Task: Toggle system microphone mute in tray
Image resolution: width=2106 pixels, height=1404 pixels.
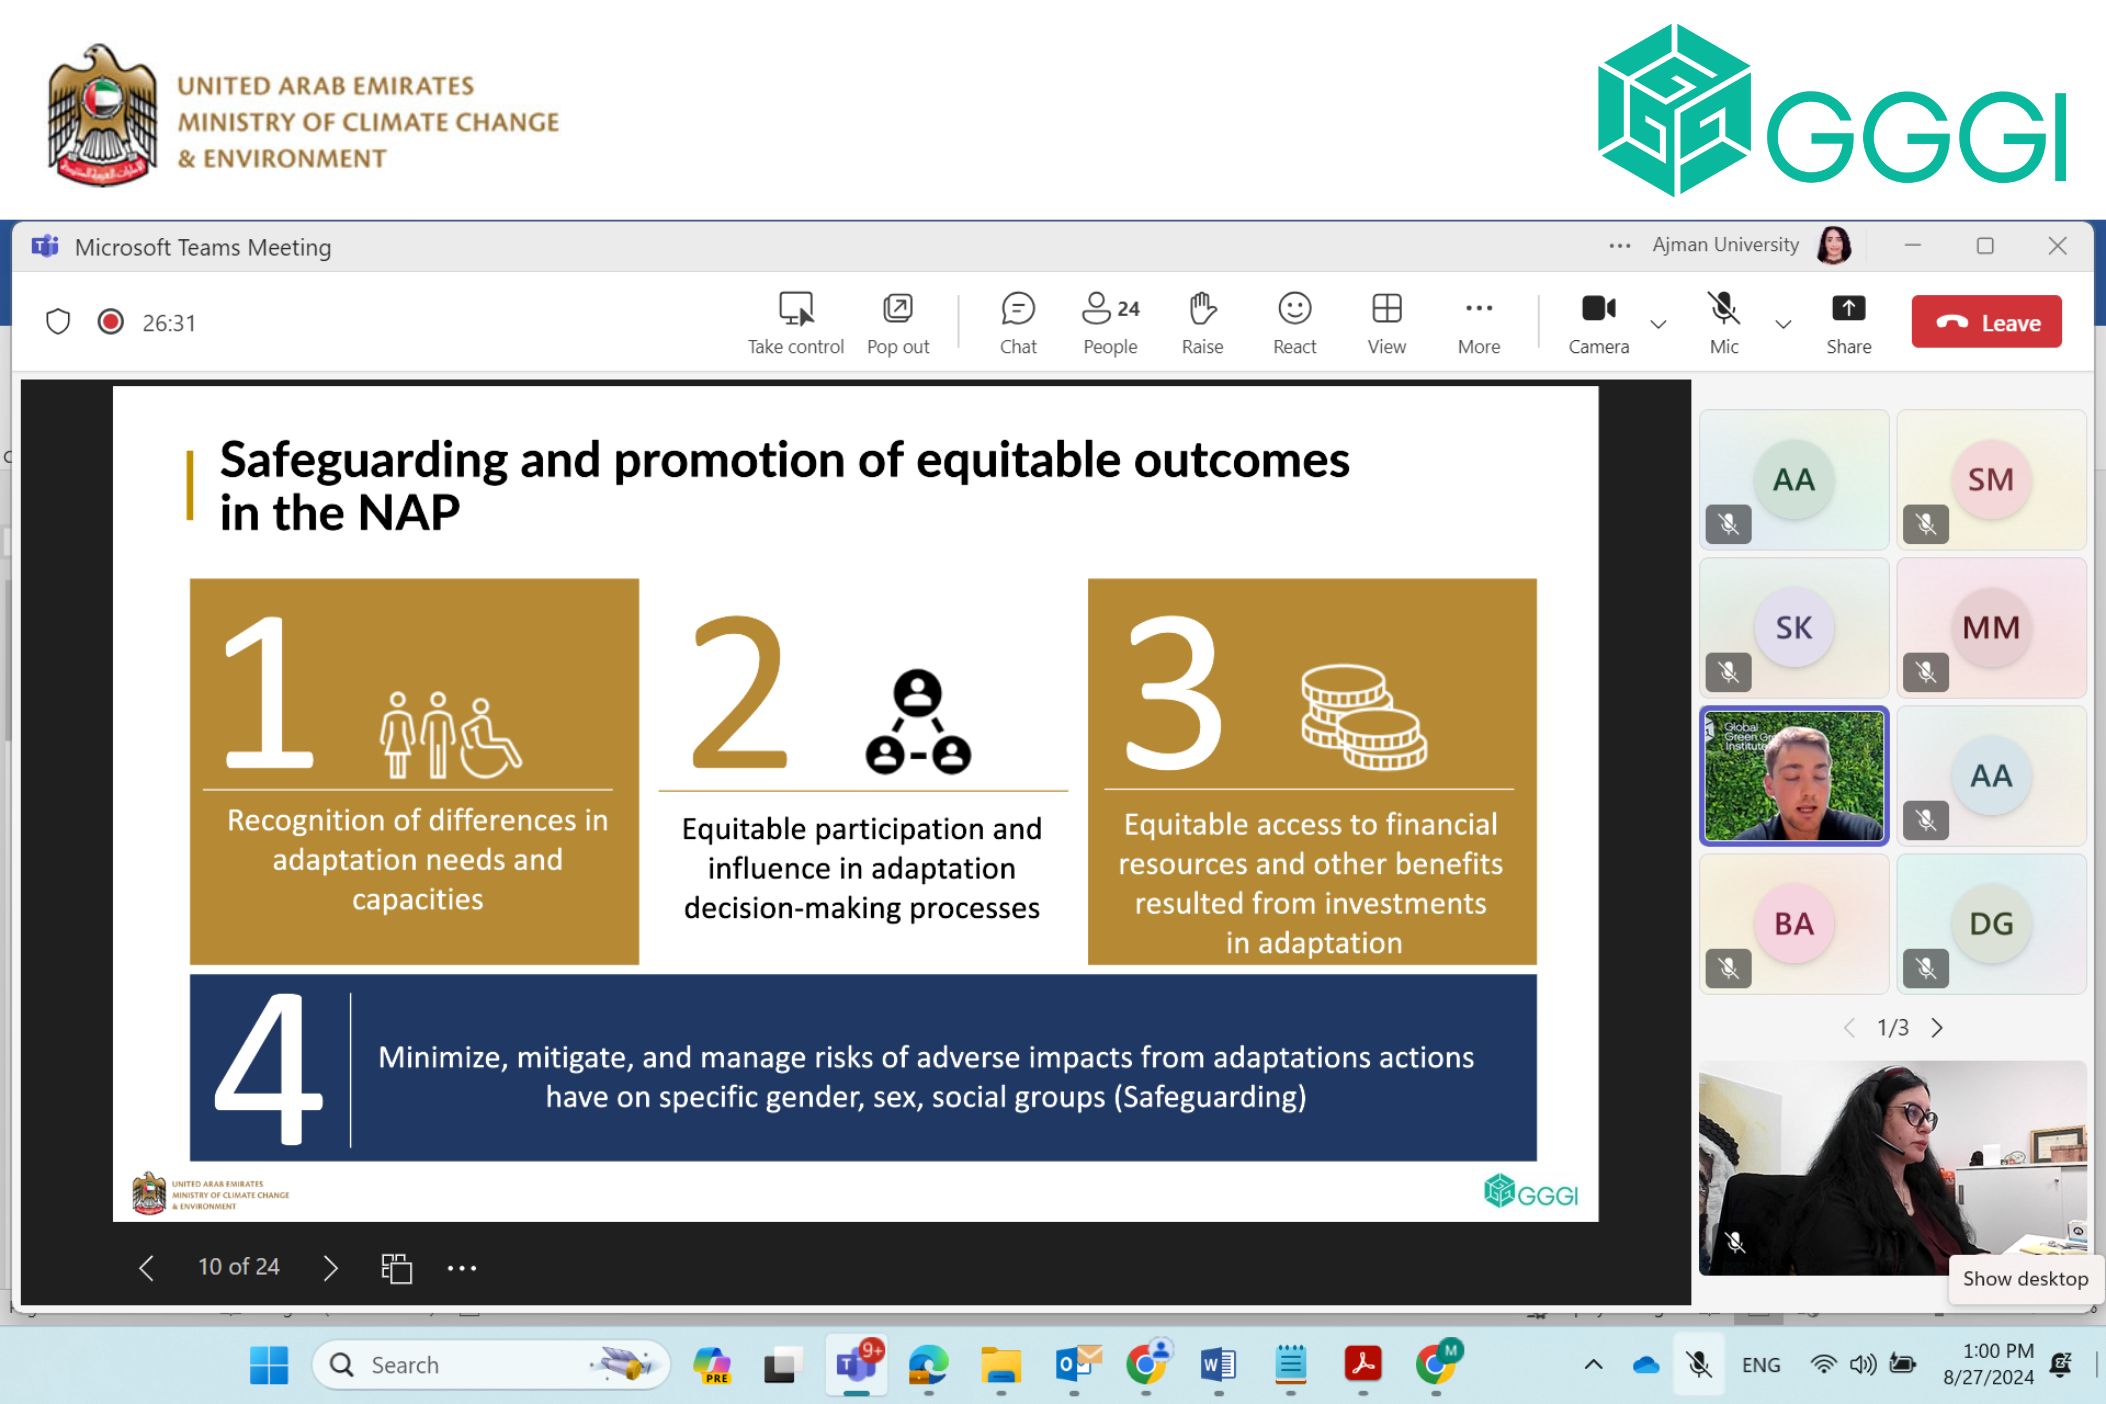Action: tap(1697, 1364)
